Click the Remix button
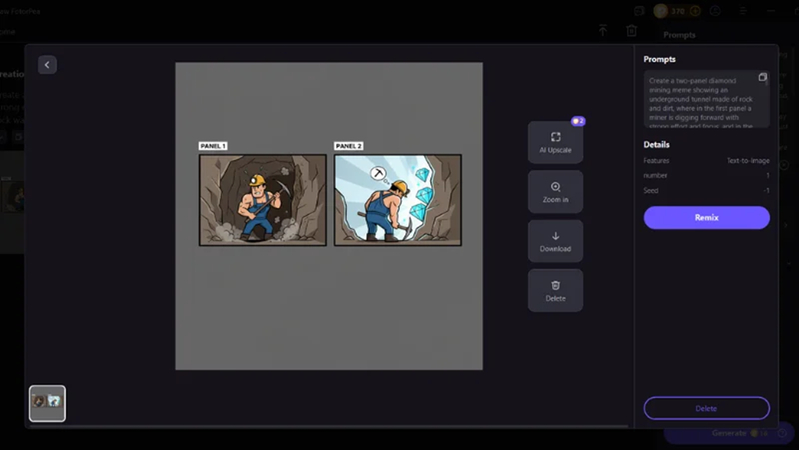Image resolution: width=799 pixels, height=450 pixels. point(706,217)
